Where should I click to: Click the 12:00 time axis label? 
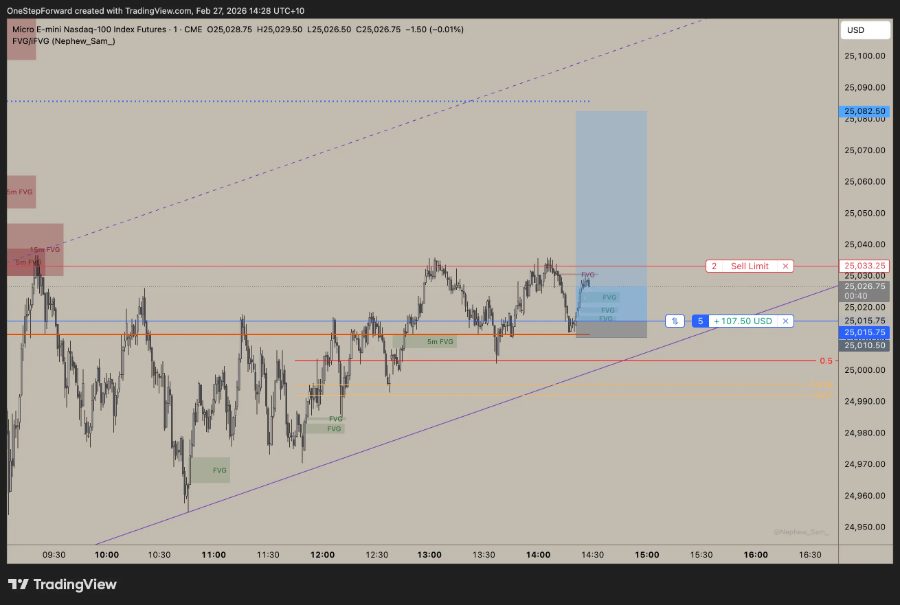pyautogui.click(x=322, y=554)
